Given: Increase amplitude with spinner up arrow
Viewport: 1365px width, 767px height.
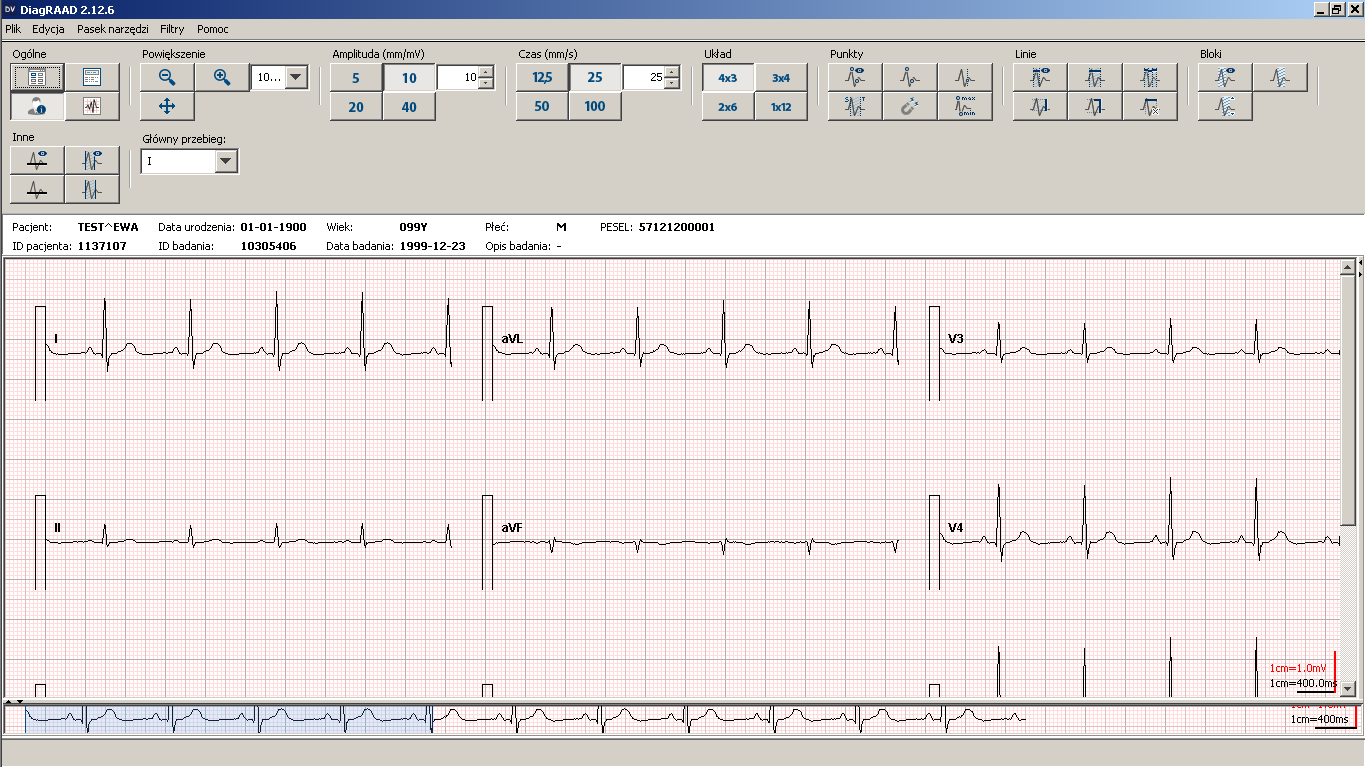Looking at the screenshot, I should [x=486, y=72].
